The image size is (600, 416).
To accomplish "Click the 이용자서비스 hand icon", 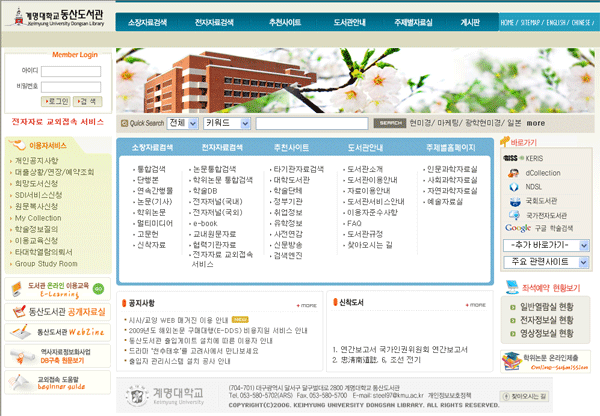I will pyautogui.click(x=17, y=145).
